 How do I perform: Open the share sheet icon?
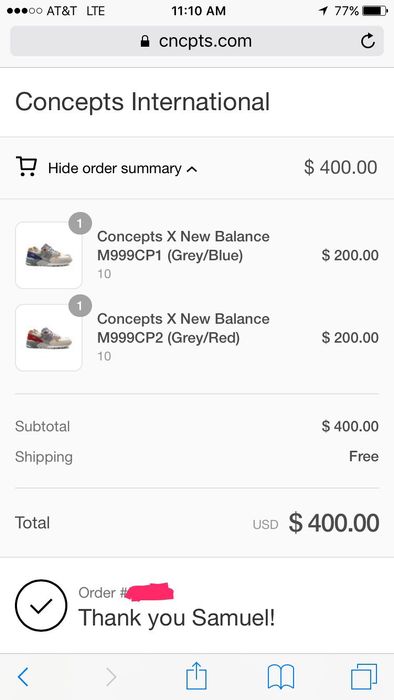coord(196,675)
